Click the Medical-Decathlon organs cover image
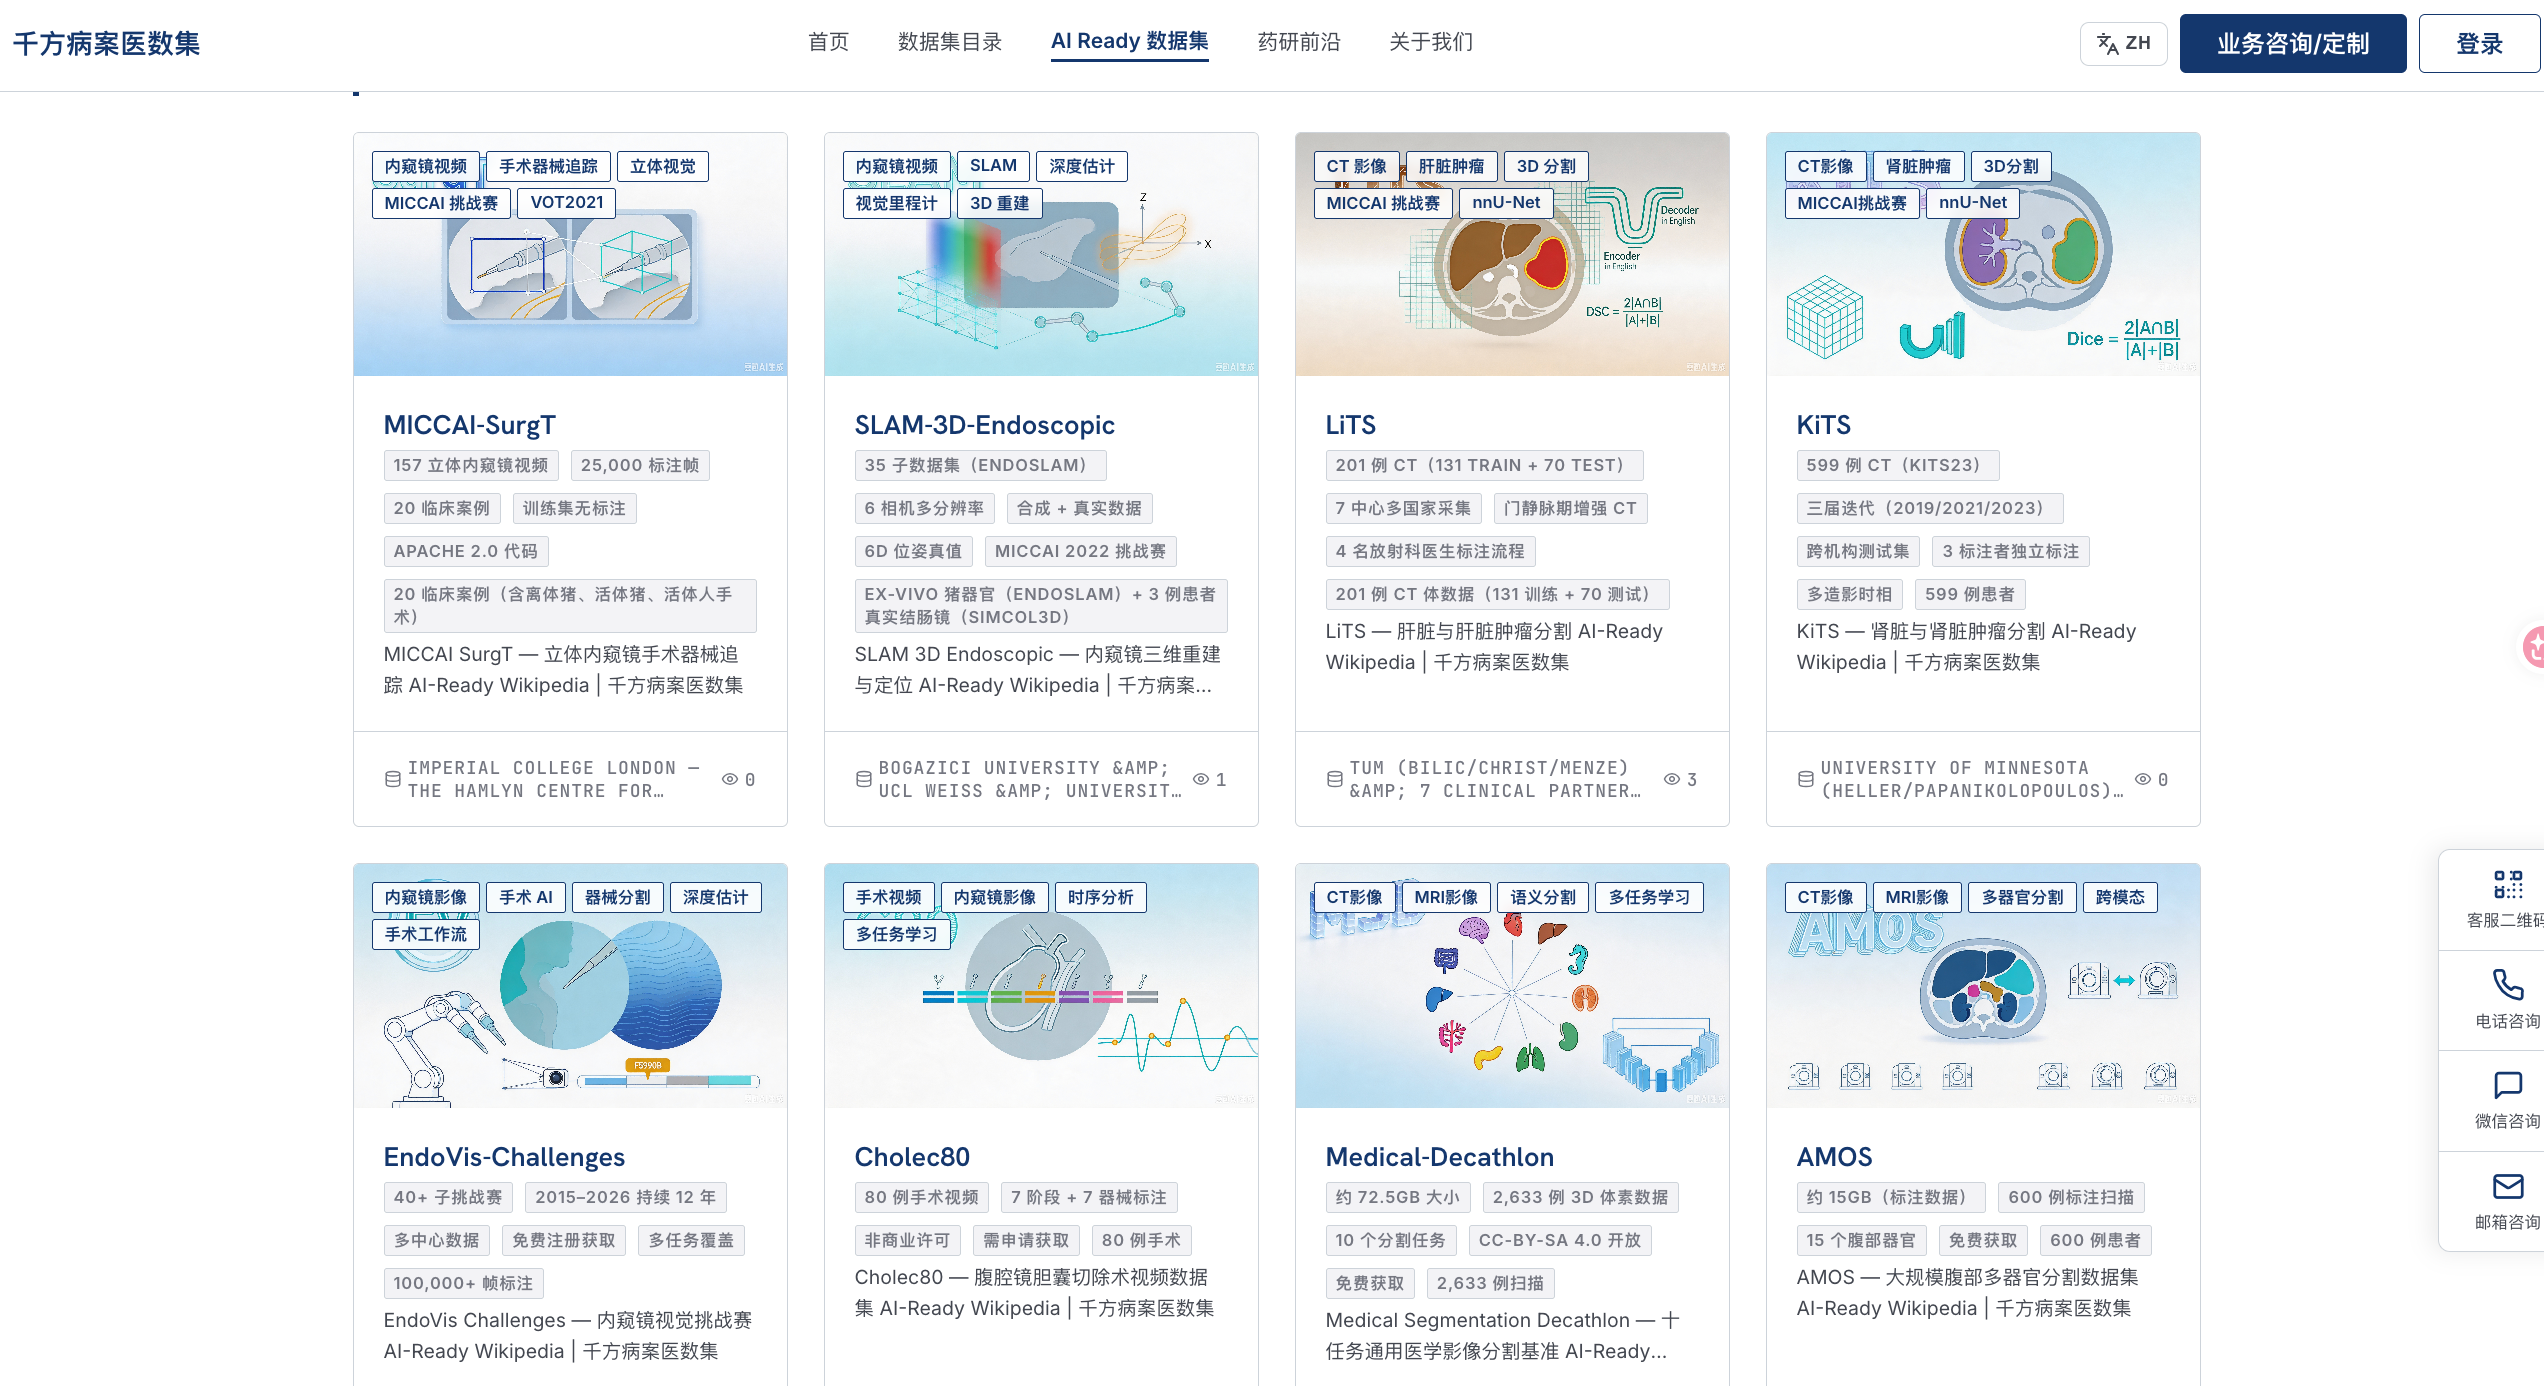 1512,986
